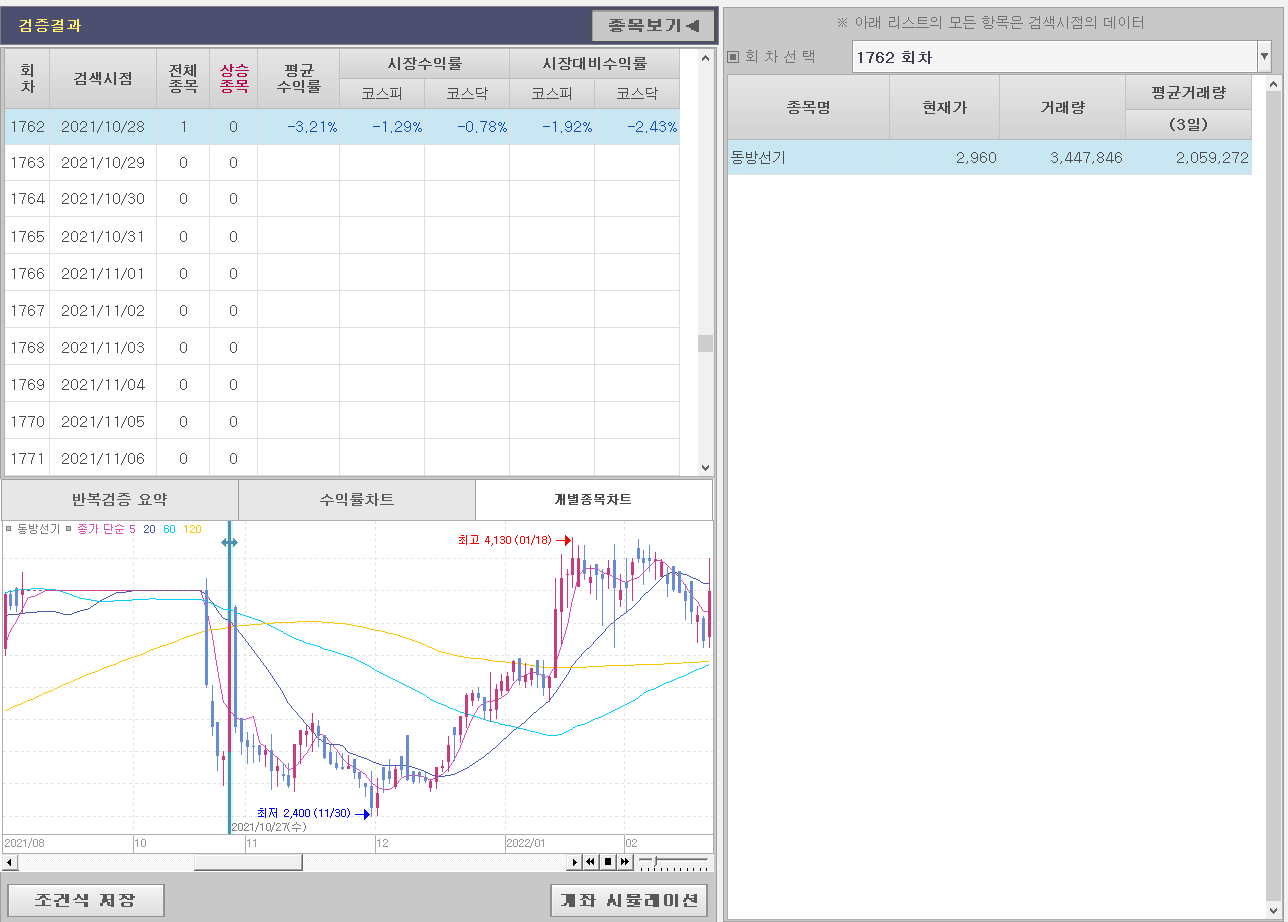Screen dimensions: 1288x922
Task: Click the -3.21% average return cell
Action: pyautogui.click(x=298, y=127)
